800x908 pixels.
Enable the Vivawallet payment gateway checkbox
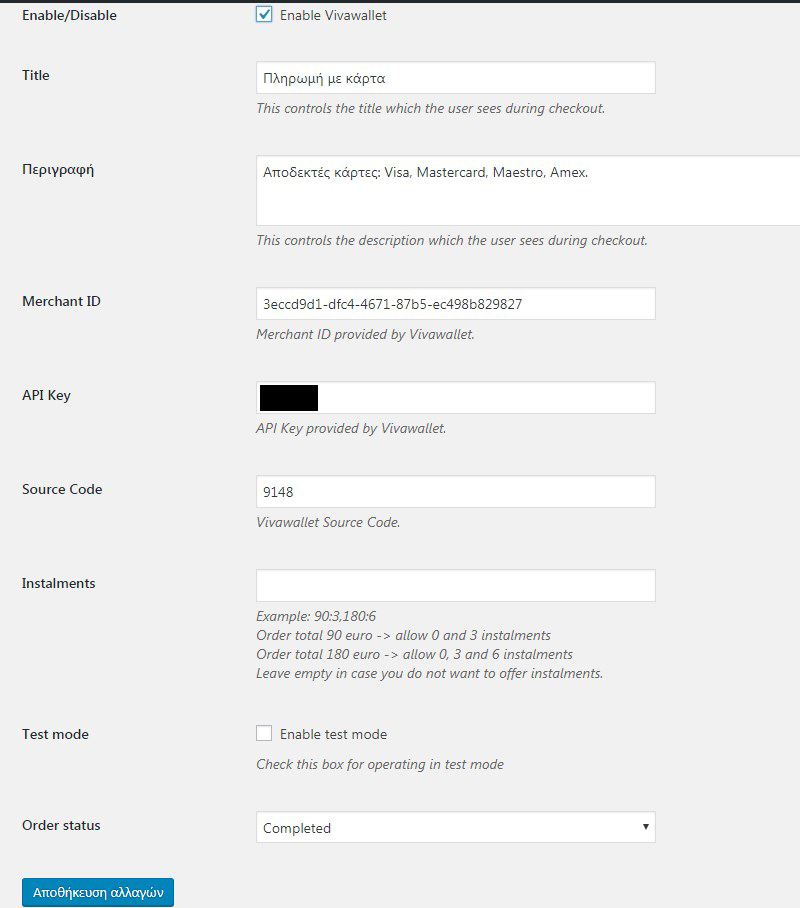[x=264, y=14]
